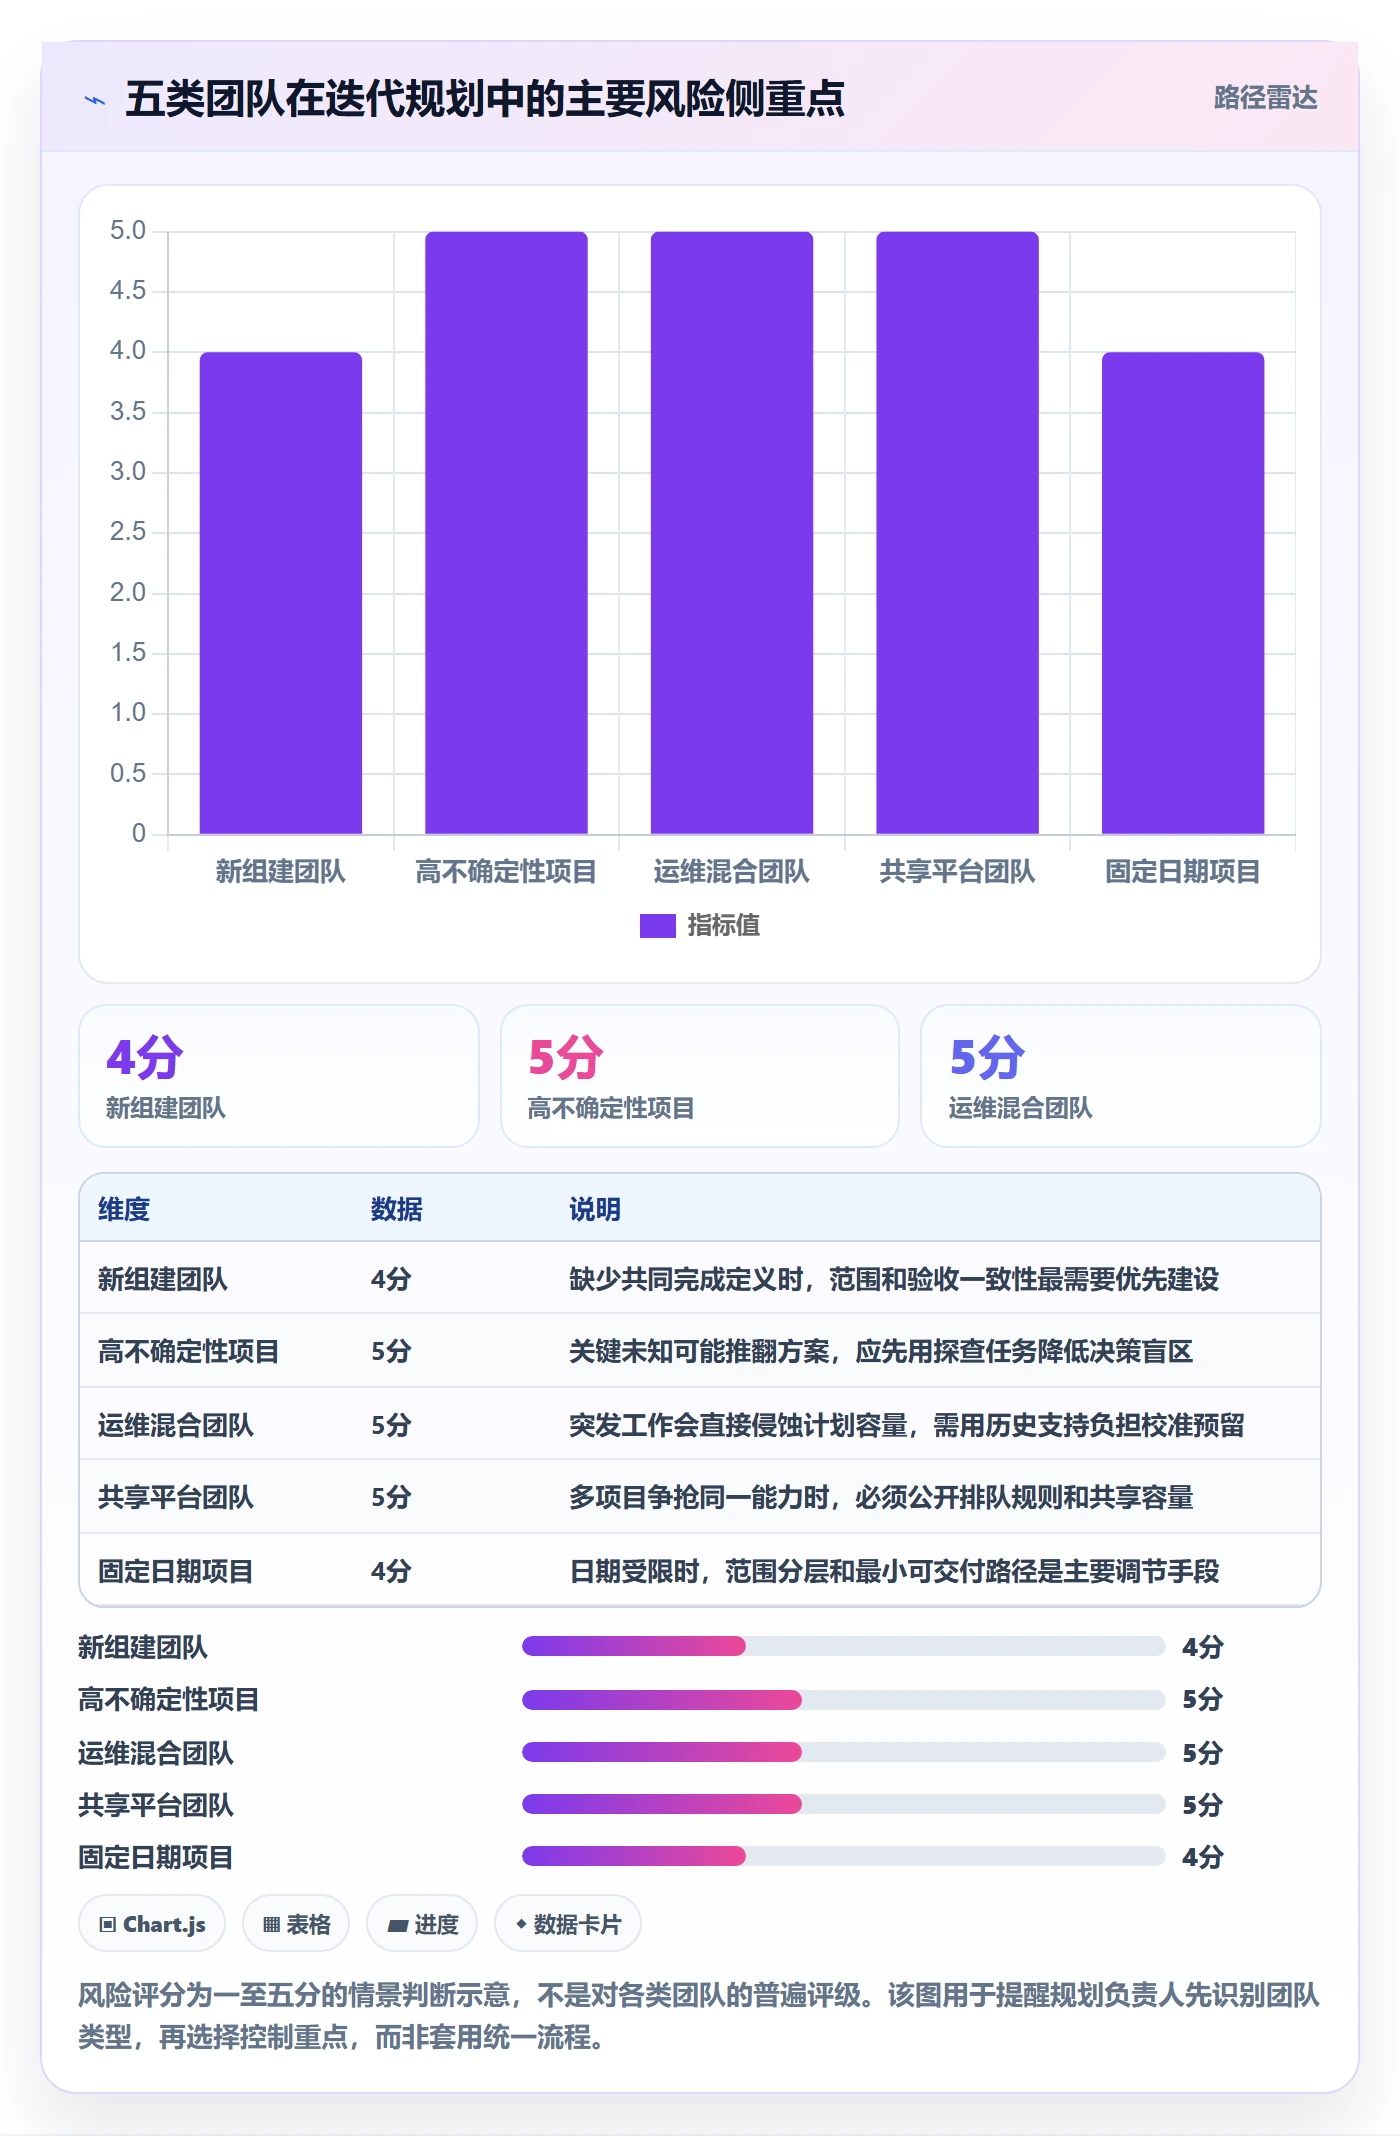Click the chart title 五类团队在迭代规划中的主要风险侧重点

click(485, 99)
